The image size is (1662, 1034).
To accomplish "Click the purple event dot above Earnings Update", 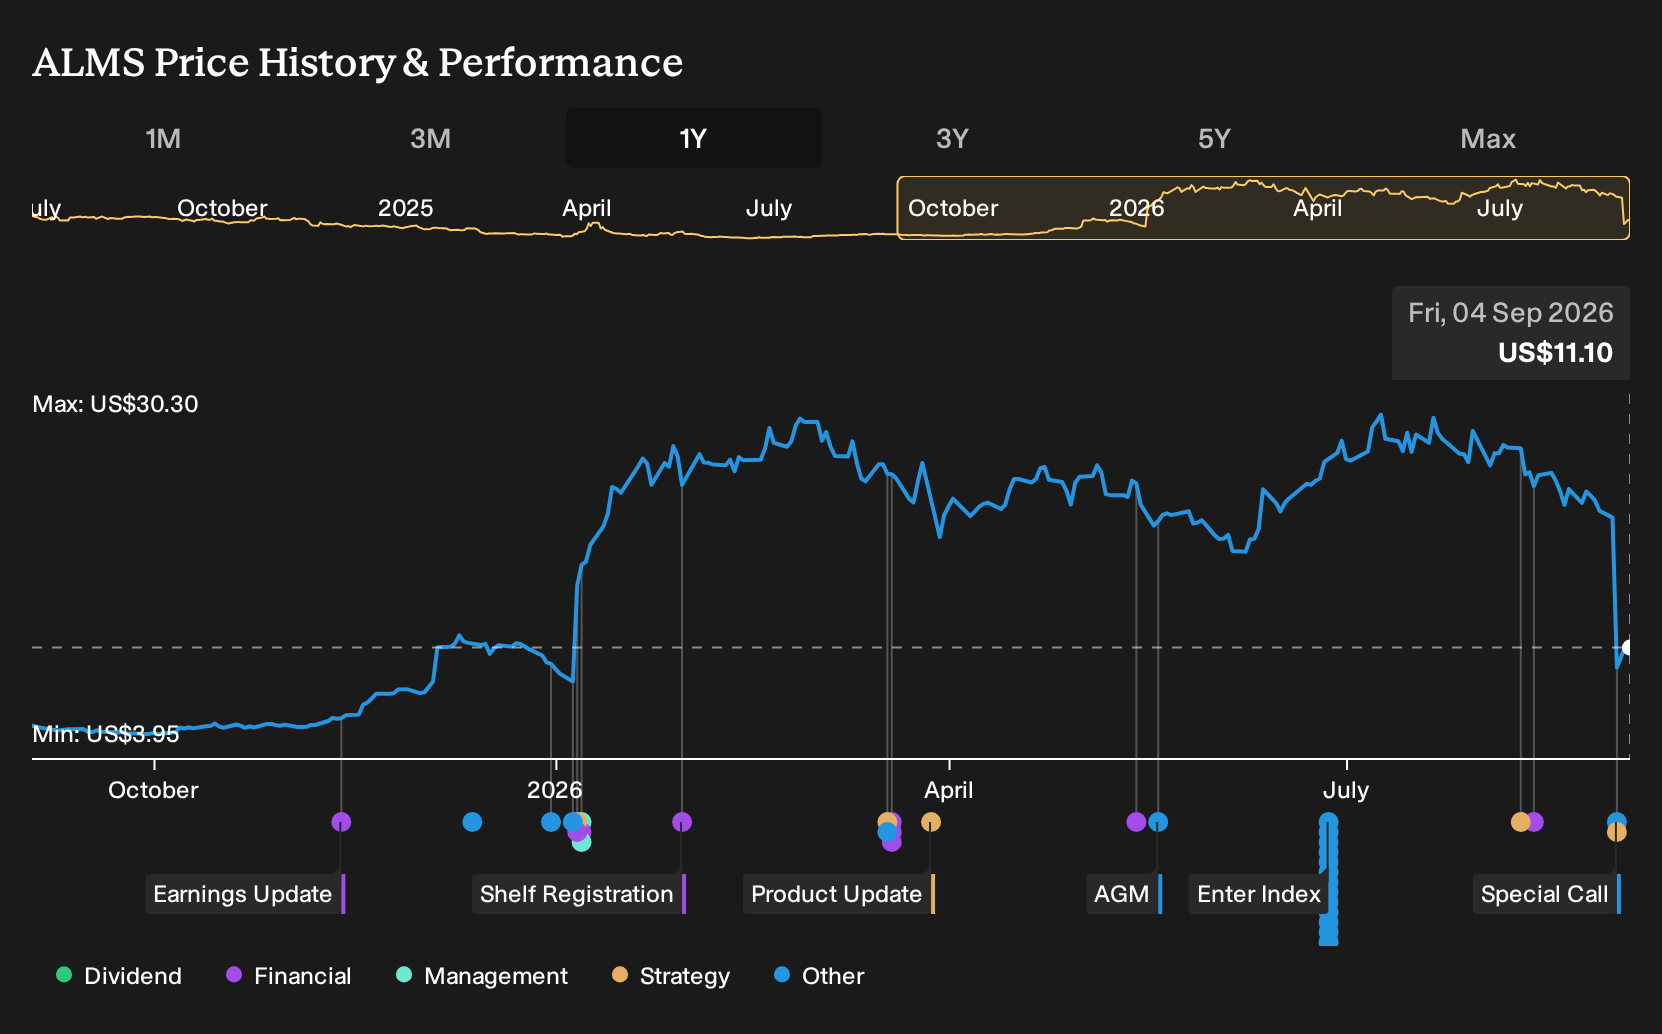I will tap(341, 822).
